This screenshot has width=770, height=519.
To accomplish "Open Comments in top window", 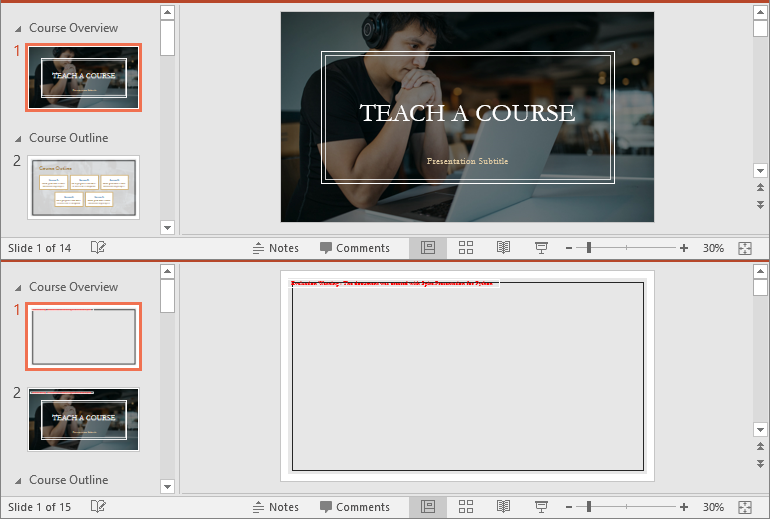I will pos(355,248).
